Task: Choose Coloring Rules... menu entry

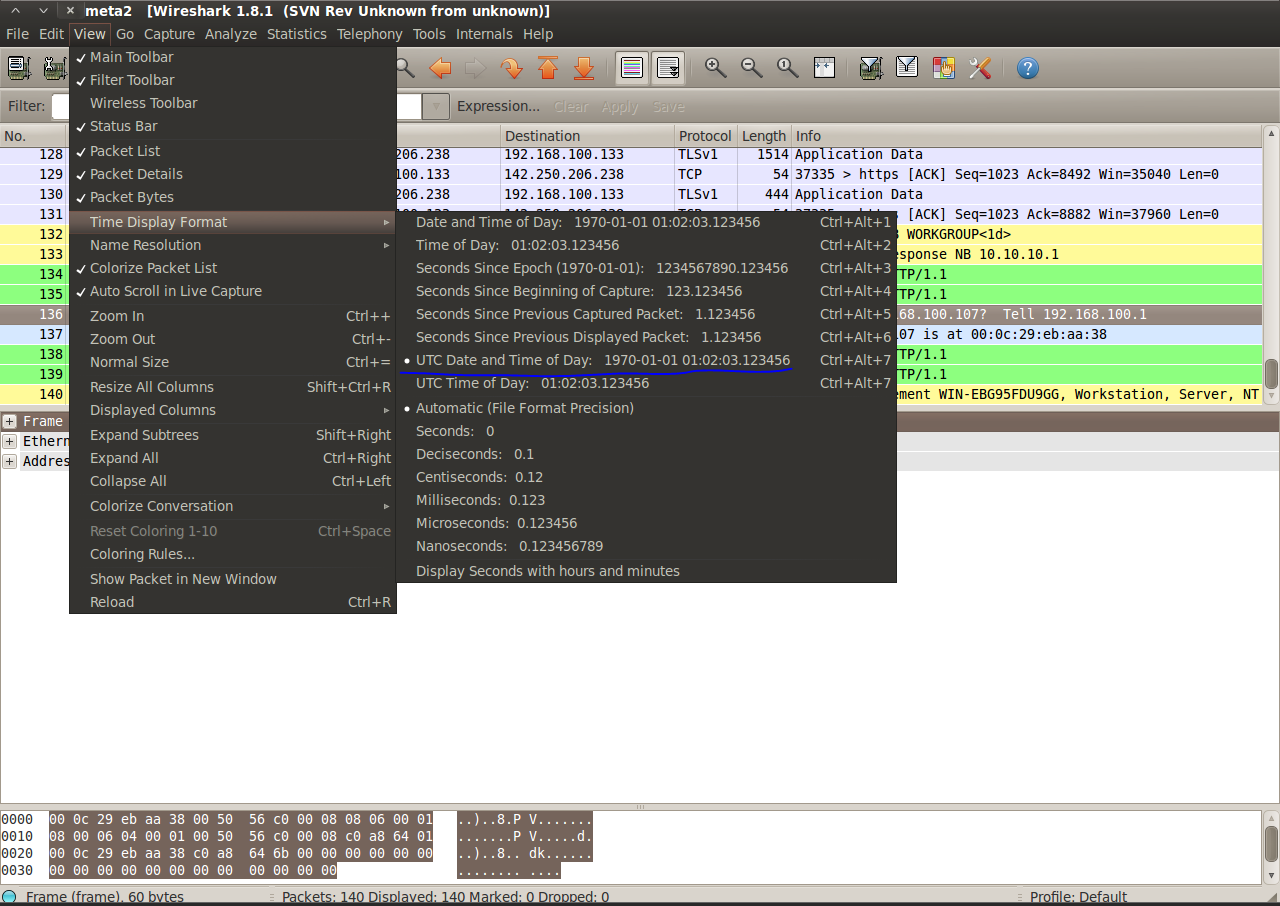Action: [233, 554]
